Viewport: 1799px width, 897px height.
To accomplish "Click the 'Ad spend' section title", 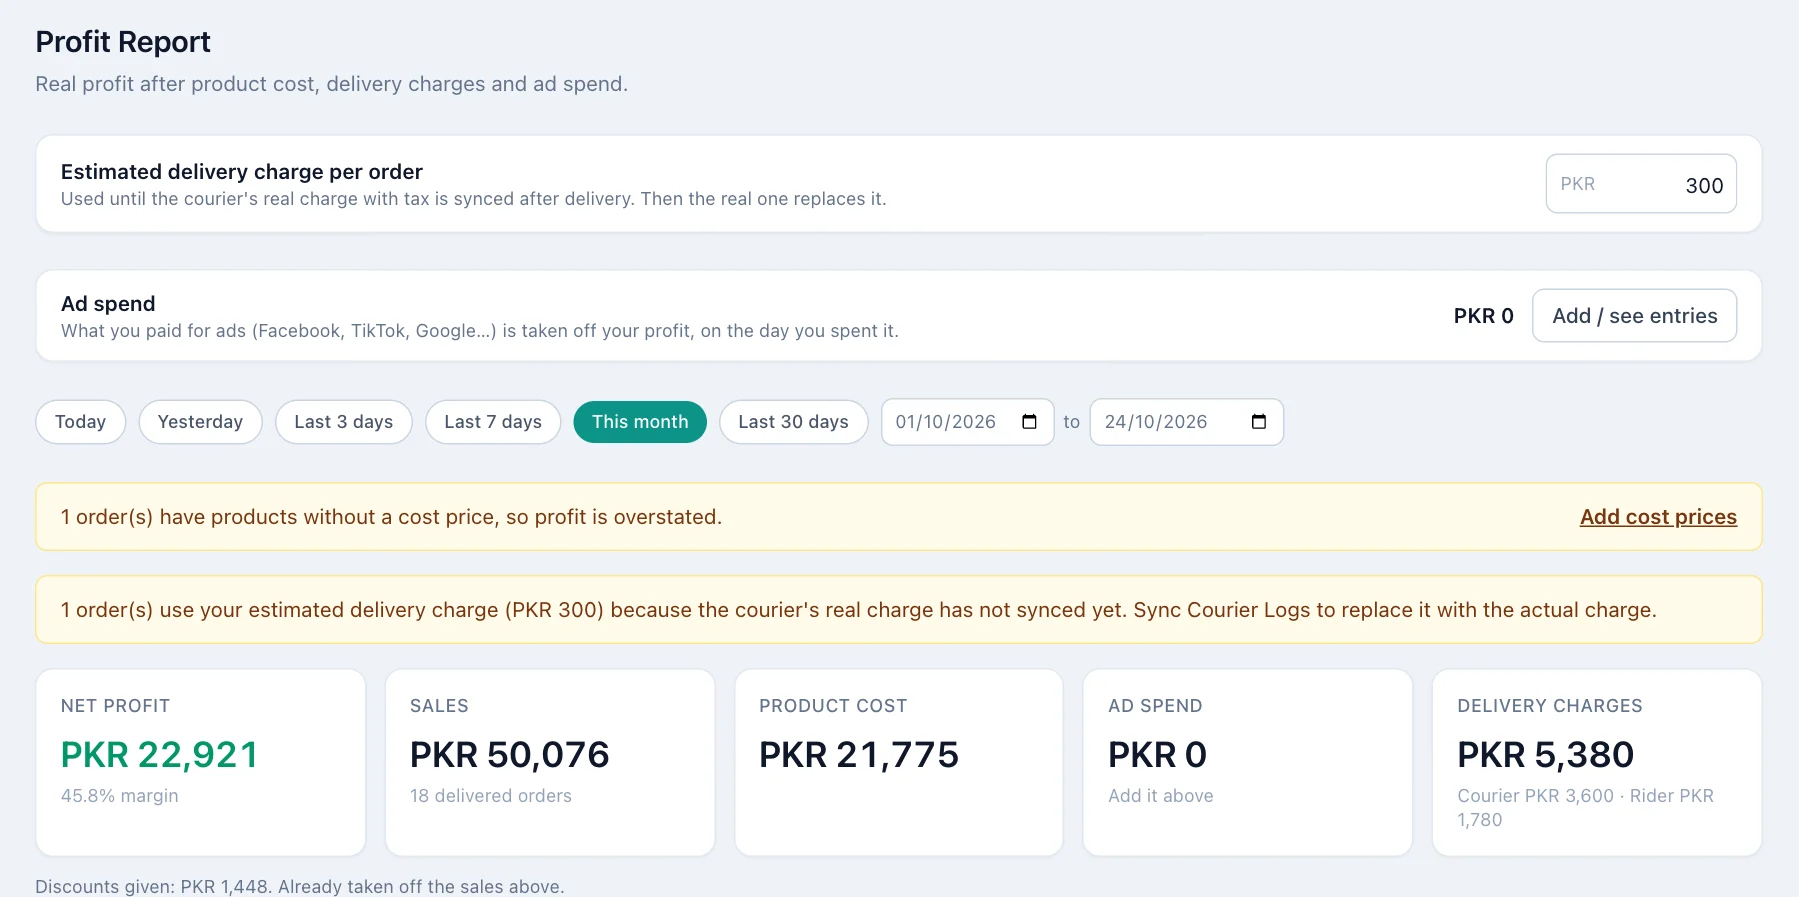I will click(108, 304).
